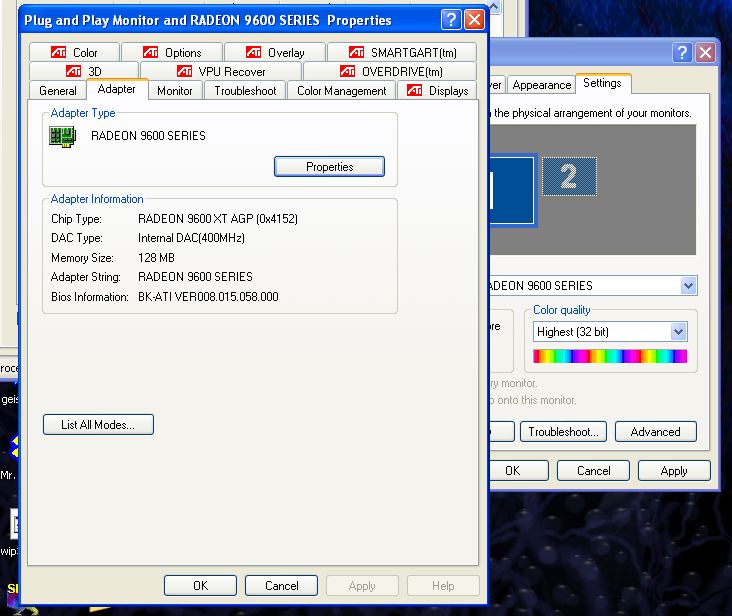Click the ATI icon on VPU Recover tab

[x=184, y=71]
